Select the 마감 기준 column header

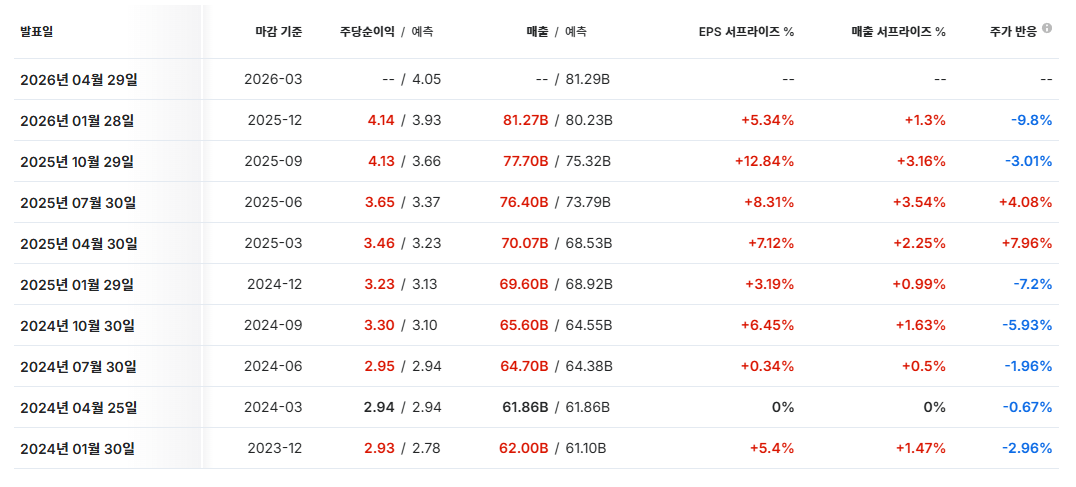coord(279,31)
